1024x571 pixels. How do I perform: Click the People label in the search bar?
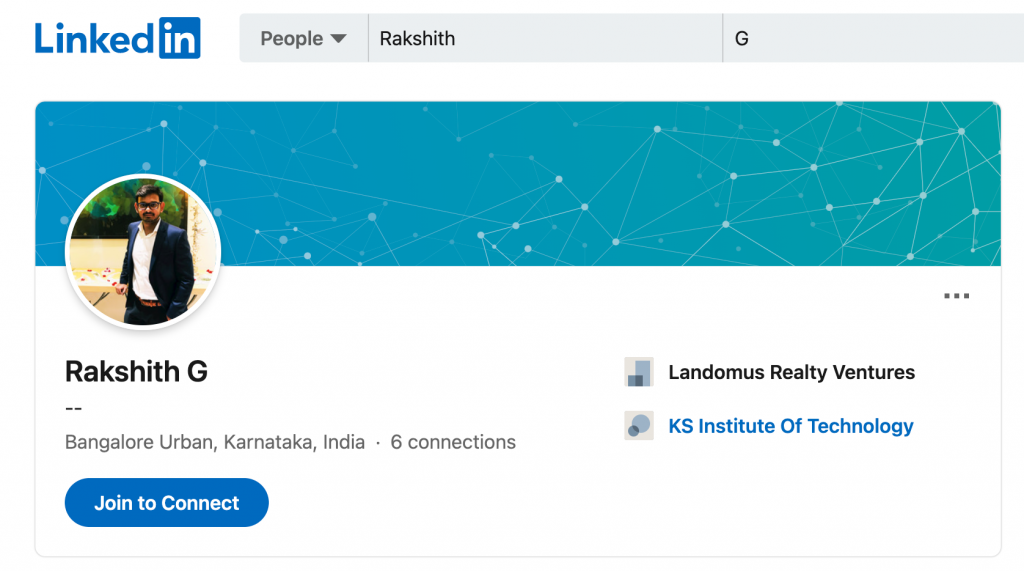click(x=291, y=39)
